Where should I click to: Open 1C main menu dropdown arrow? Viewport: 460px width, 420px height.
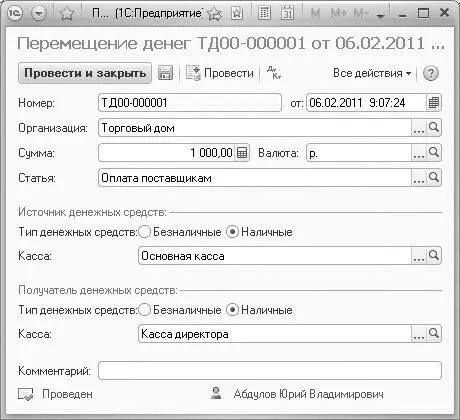point(39,13)
